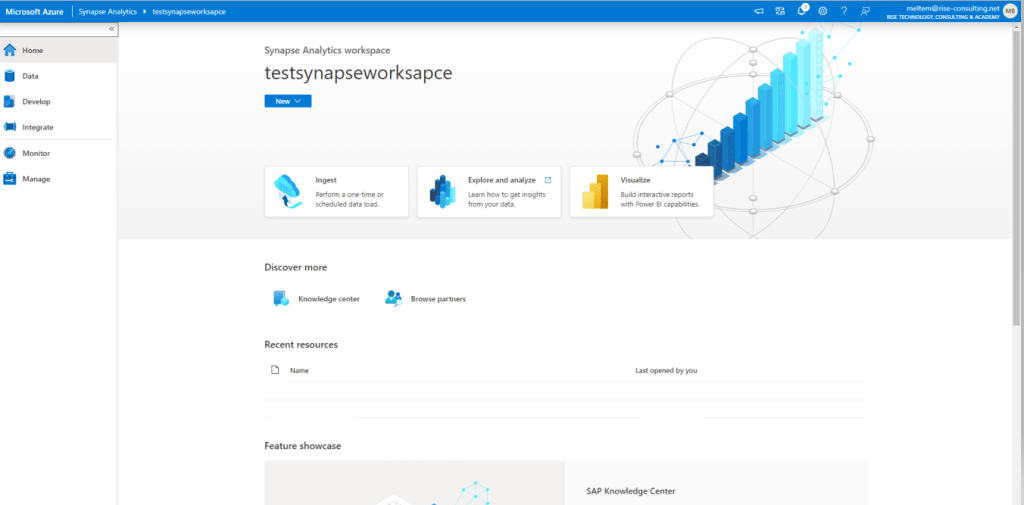Collapse the left navigation pane

(111, 29)
